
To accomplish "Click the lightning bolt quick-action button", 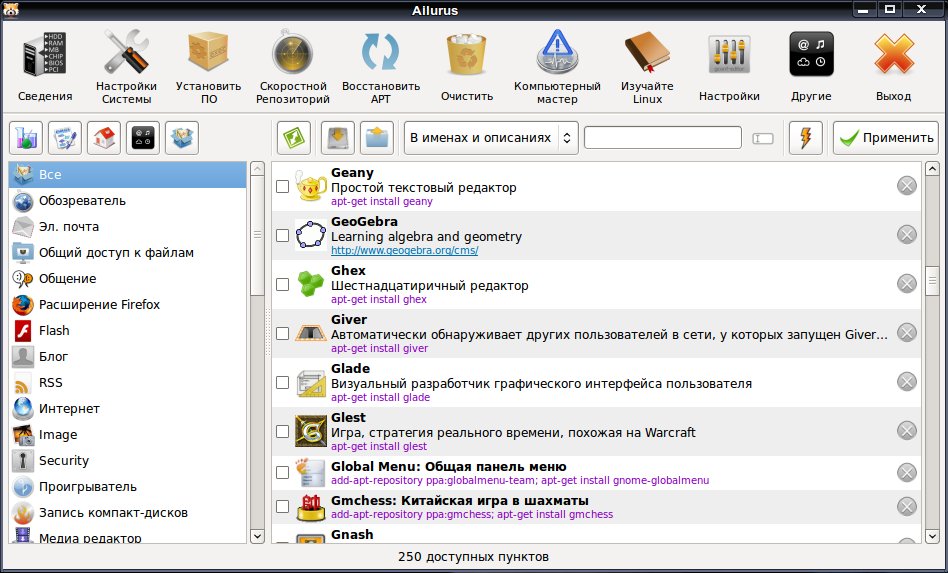I will pyautogui.click(x=806, y=138).
